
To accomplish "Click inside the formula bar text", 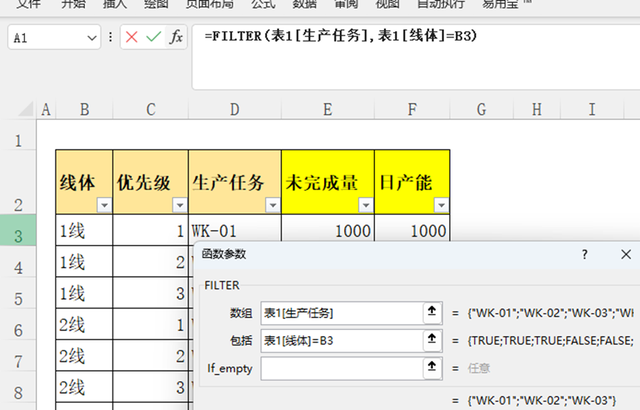I will click(x=340, y=36).
